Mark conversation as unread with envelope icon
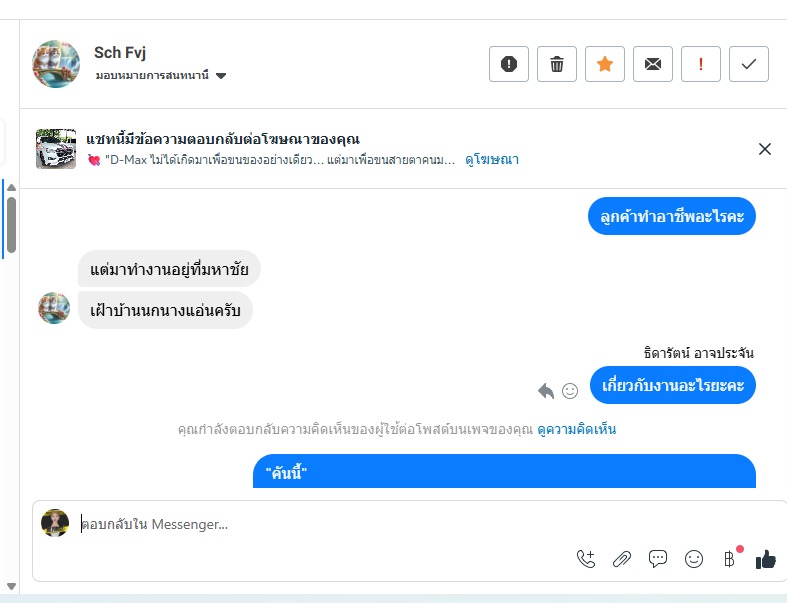The height and width of the screenshot is (603, 787). click(653, 64)
